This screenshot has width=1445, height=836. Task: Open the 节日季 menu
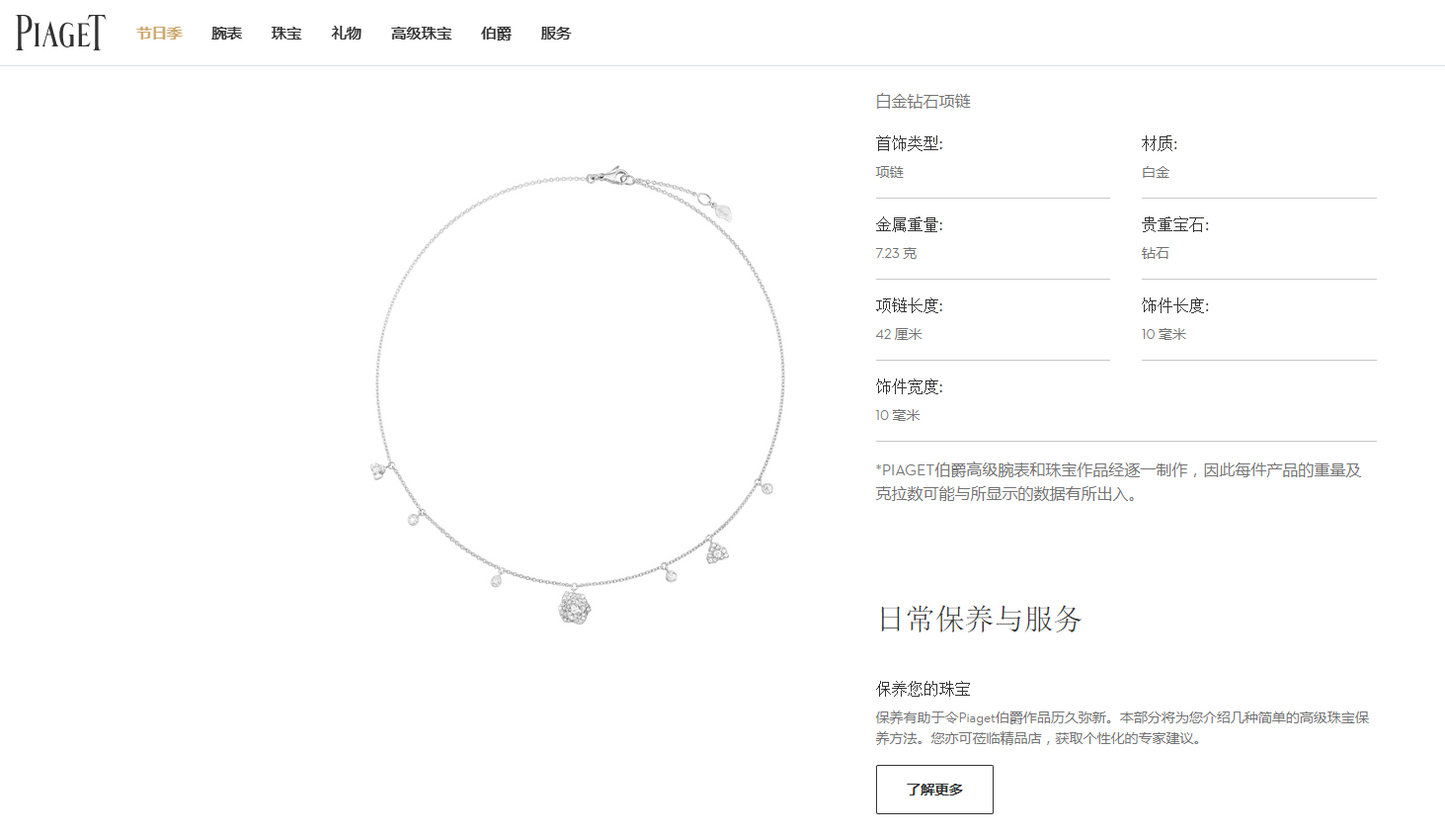point(159,34)
